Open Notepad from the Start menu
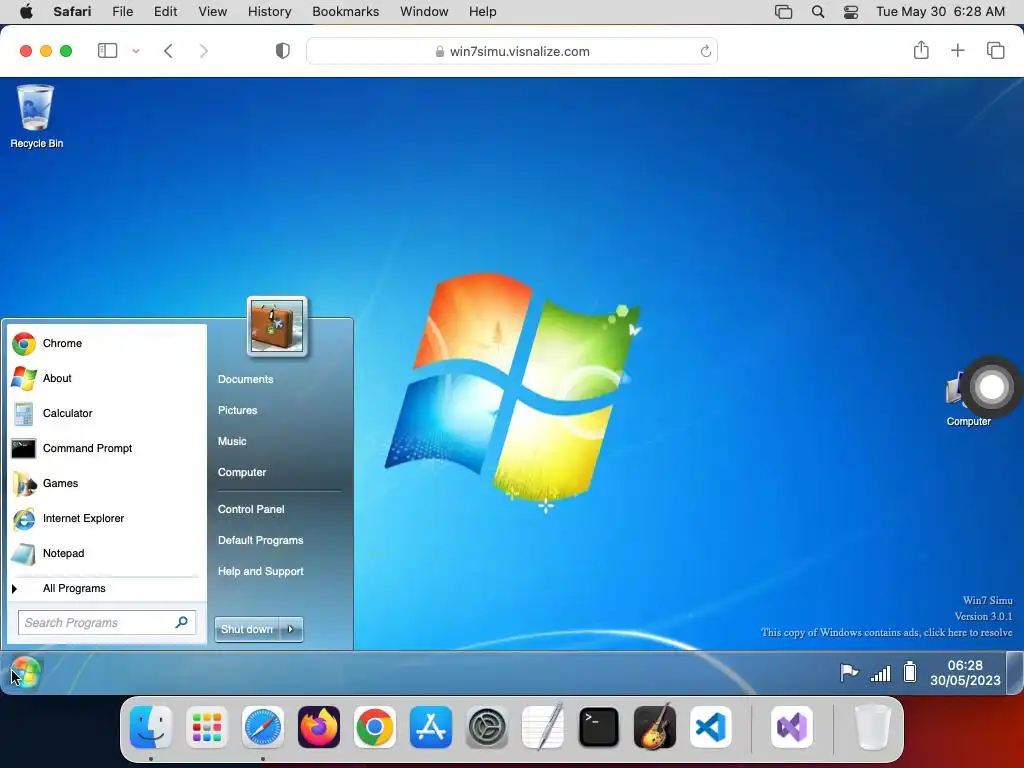Image resolution: width=1024 pixels, height=768 pixels. (107, 553)
